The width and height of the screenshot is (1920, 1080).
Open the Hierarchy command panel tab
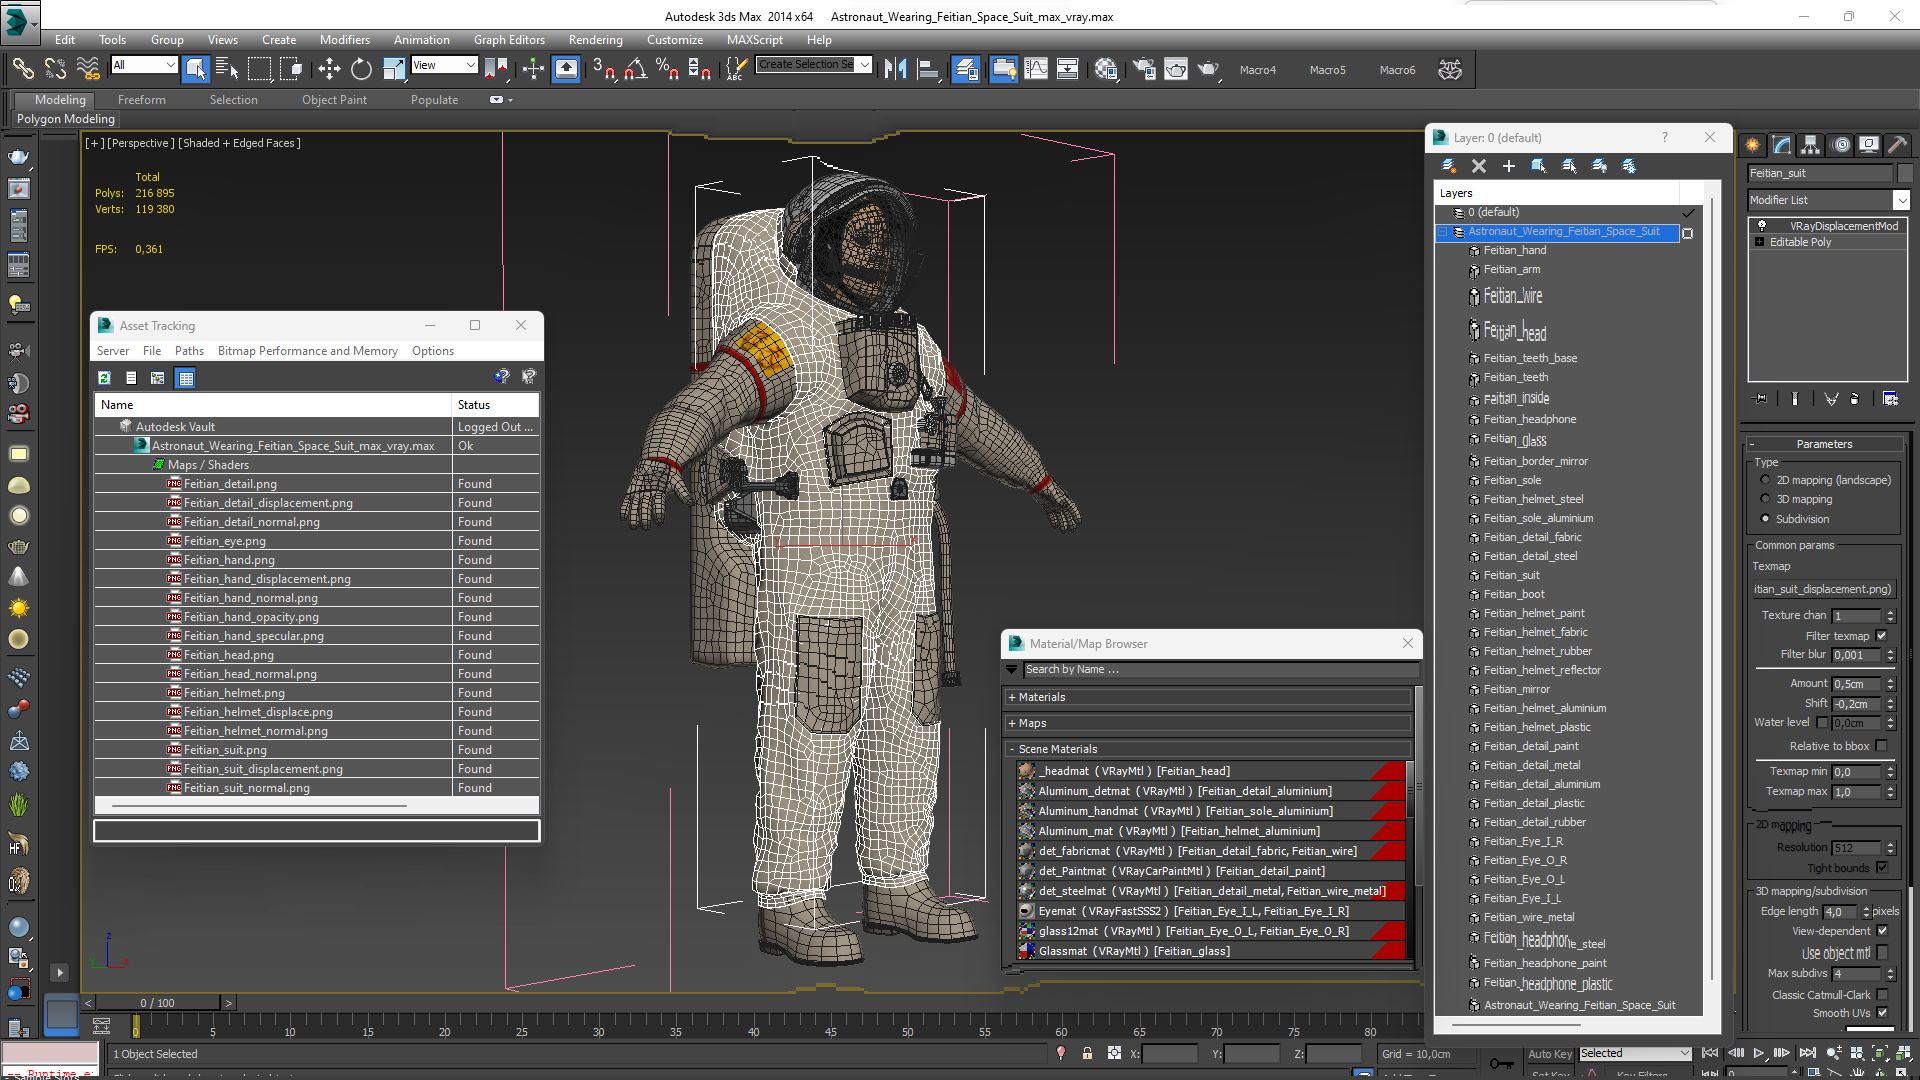coord(1810,145)
